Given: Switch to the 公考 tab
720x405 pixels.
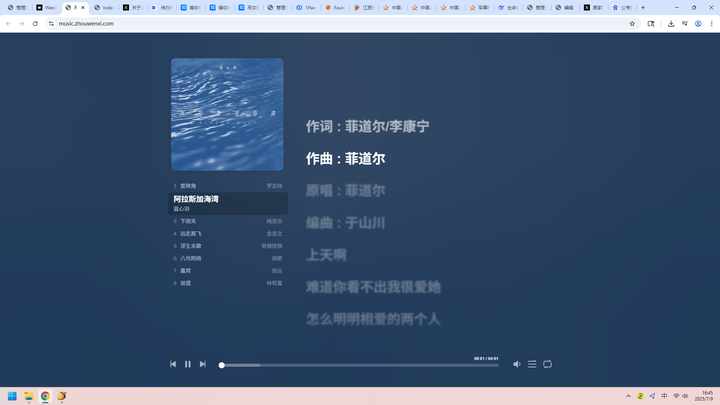Looking at the screenshot, I should pyautogui.click(x=623, y=7).
